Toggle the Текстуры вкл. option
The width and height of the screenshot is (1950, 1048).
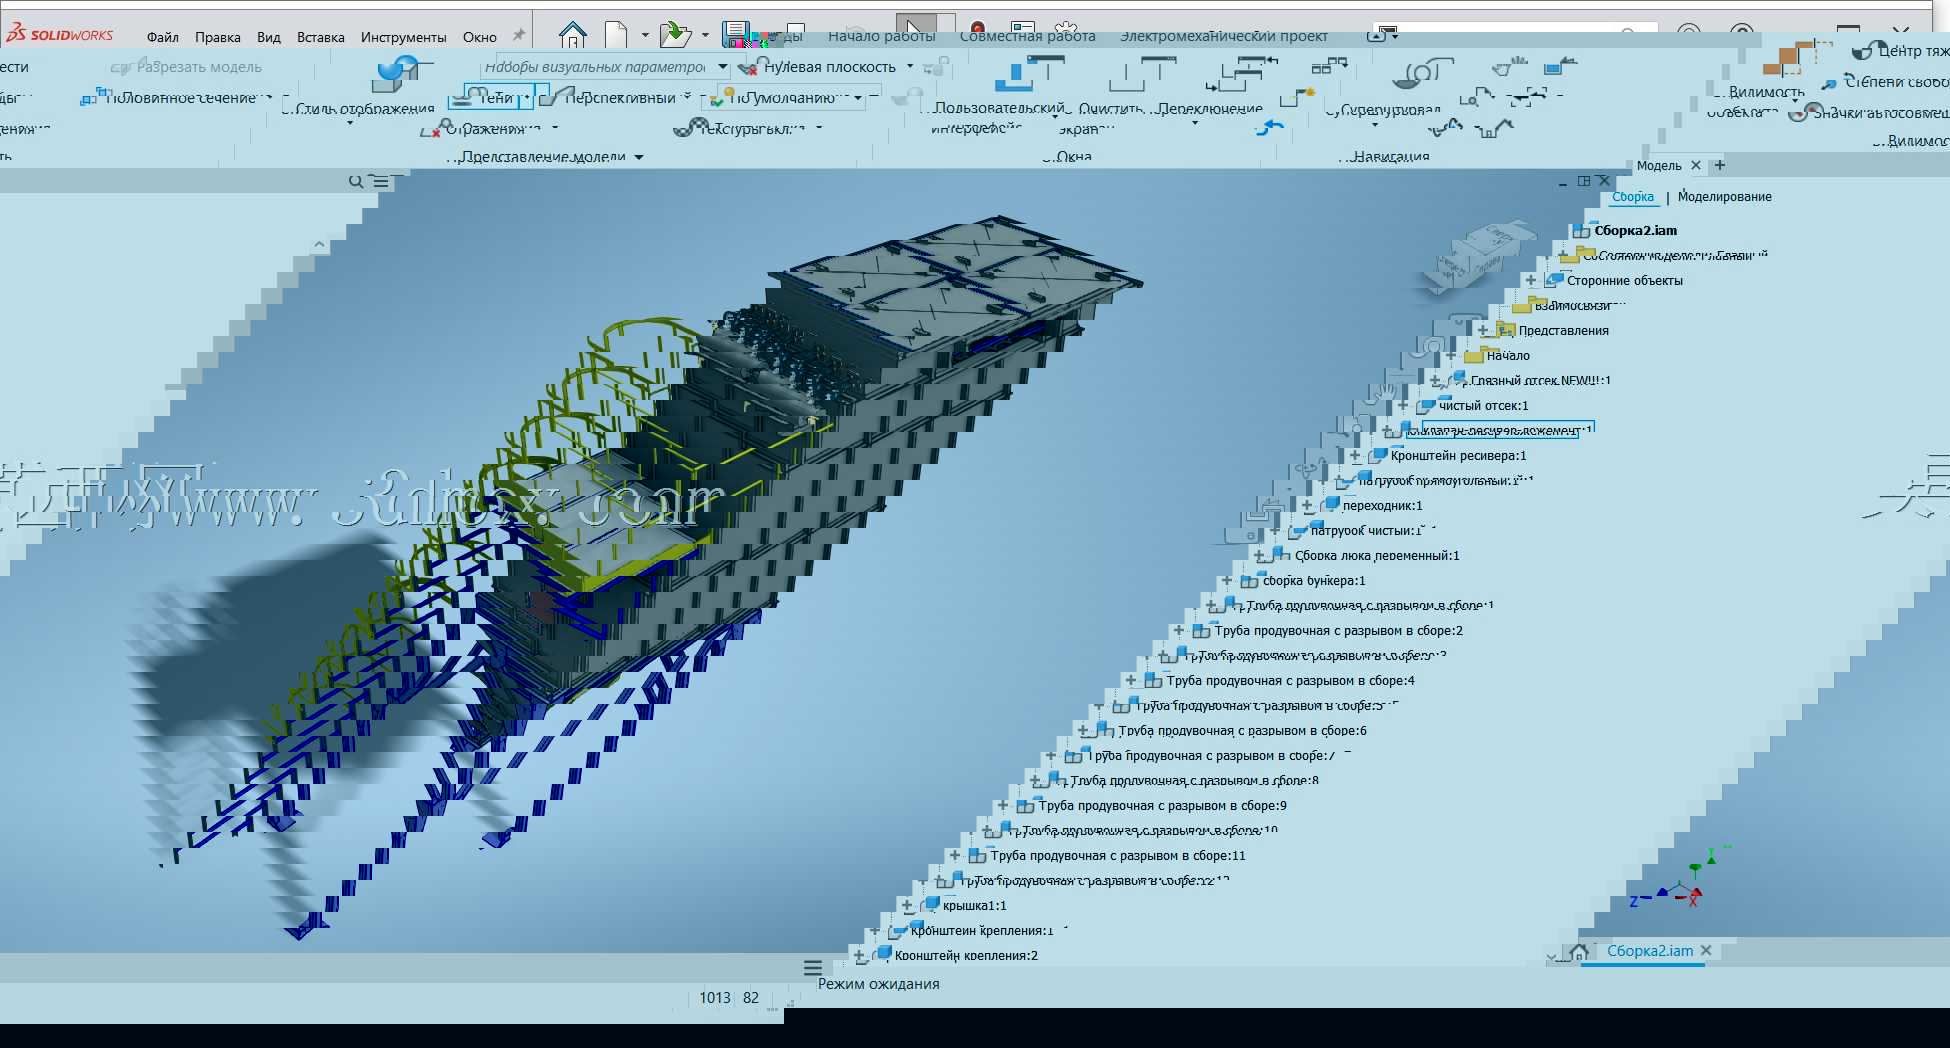tap(748, 128)
